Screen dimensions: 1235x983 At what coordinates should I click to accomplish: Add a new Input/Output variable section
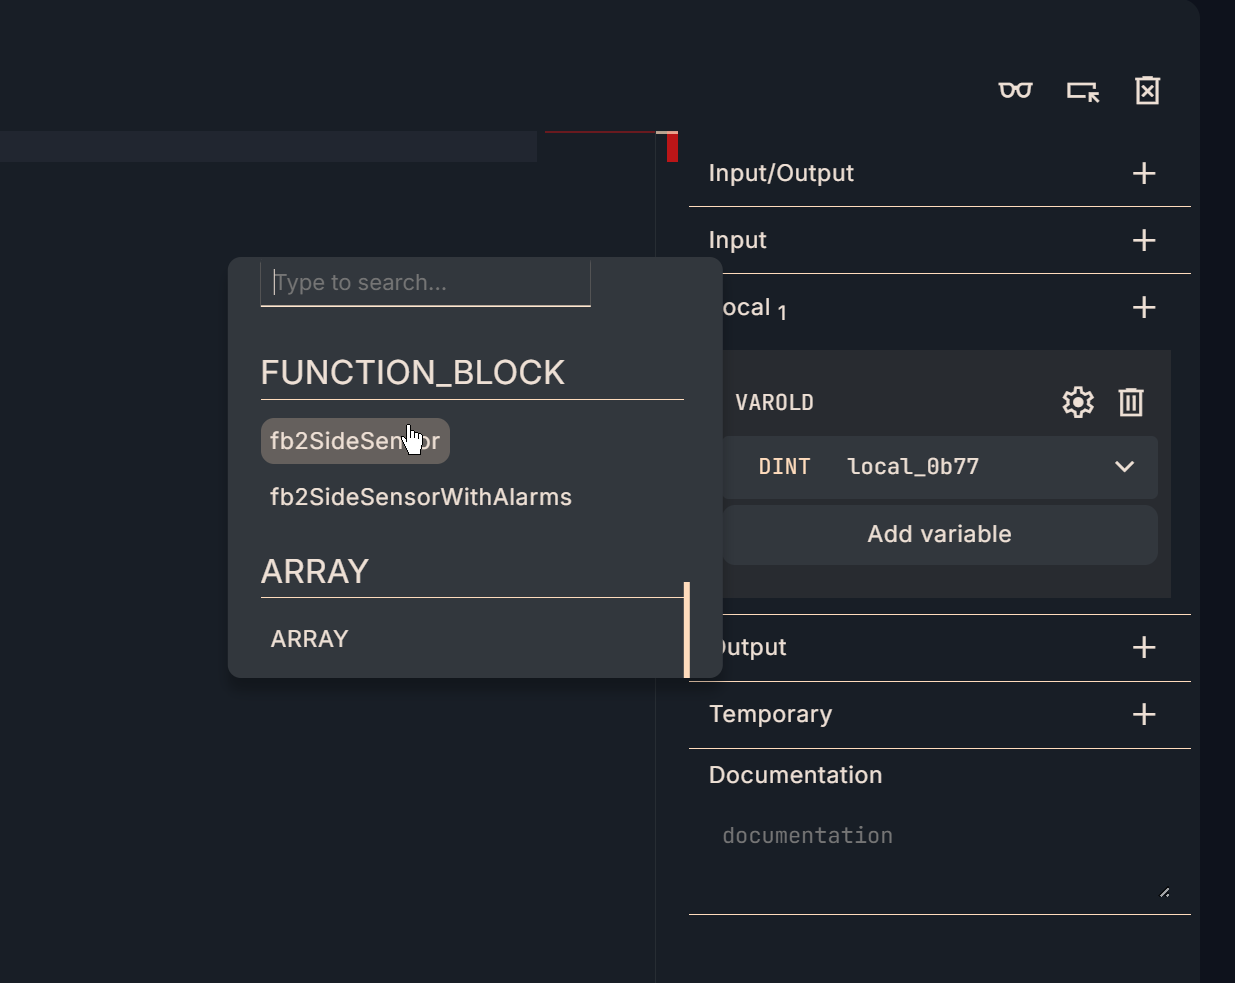coord(1144,173)
